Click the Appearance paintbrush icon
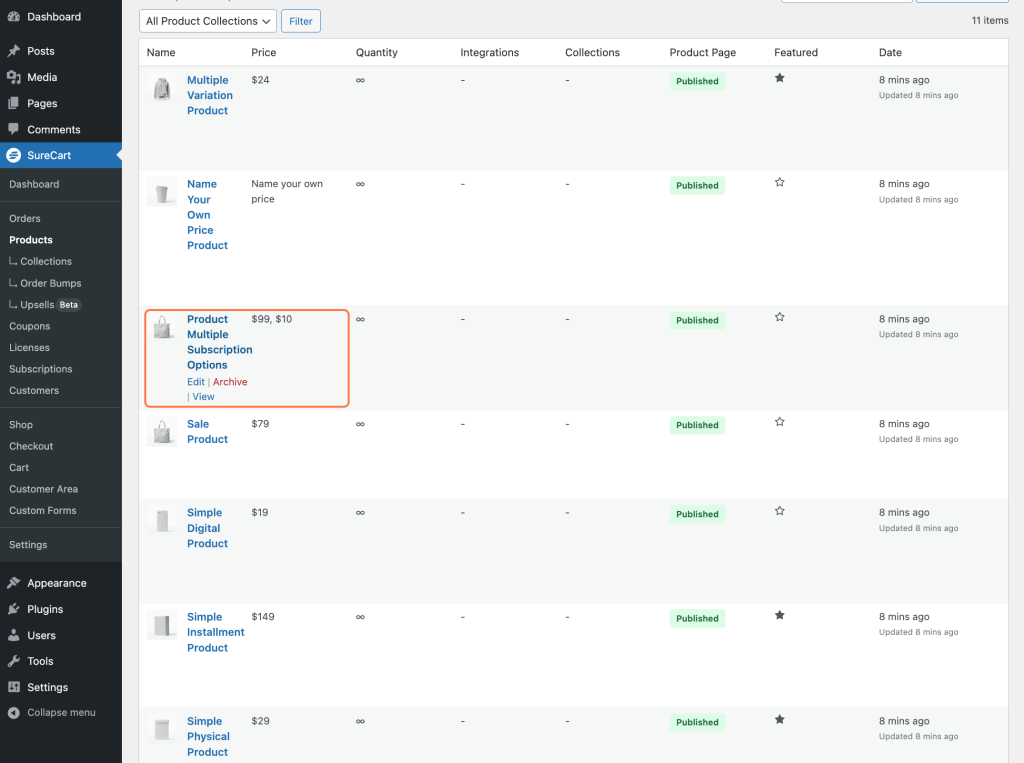1024x763 pixels. click(13, 583)
